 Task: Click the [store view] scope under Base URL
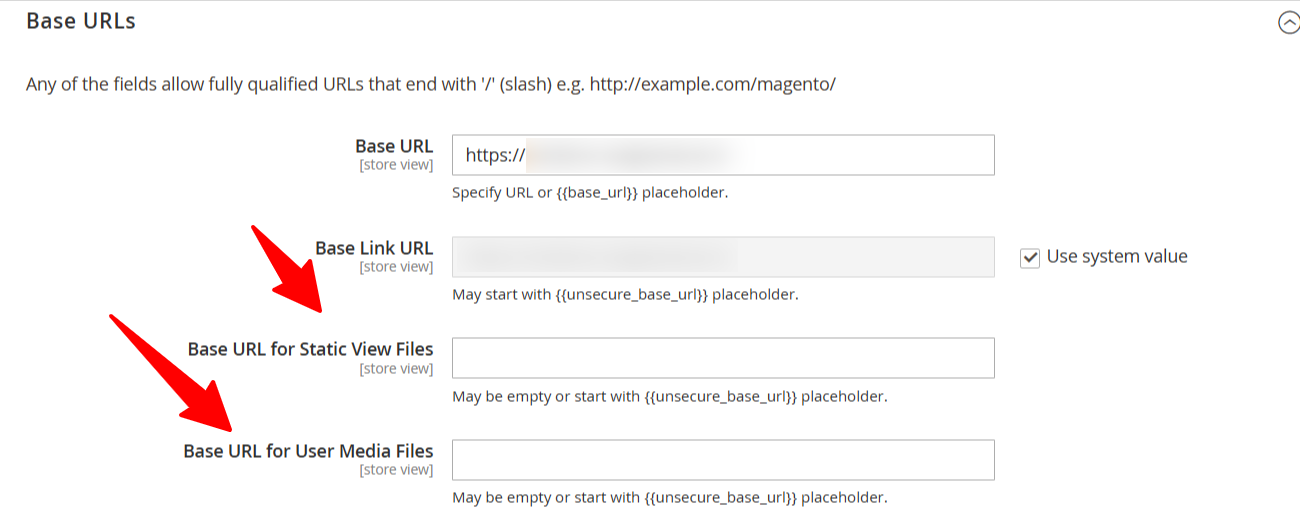(396, 165)
